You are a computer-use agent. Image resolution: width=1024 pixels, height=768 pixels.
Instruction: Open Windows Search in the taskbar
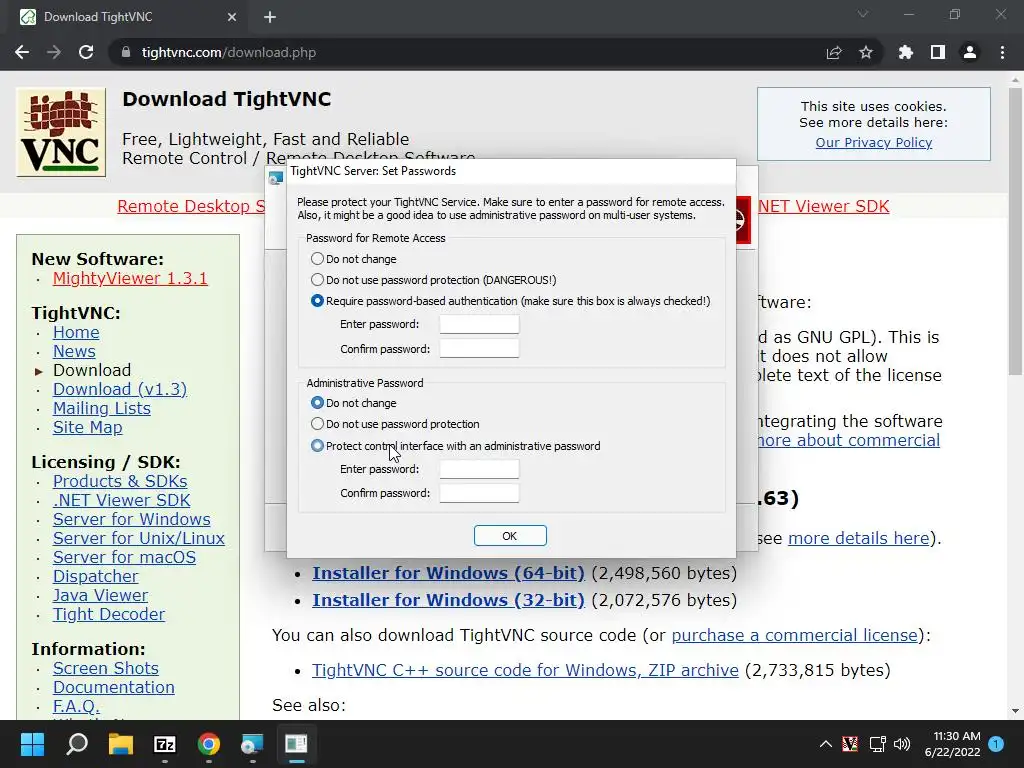[77, 744]
